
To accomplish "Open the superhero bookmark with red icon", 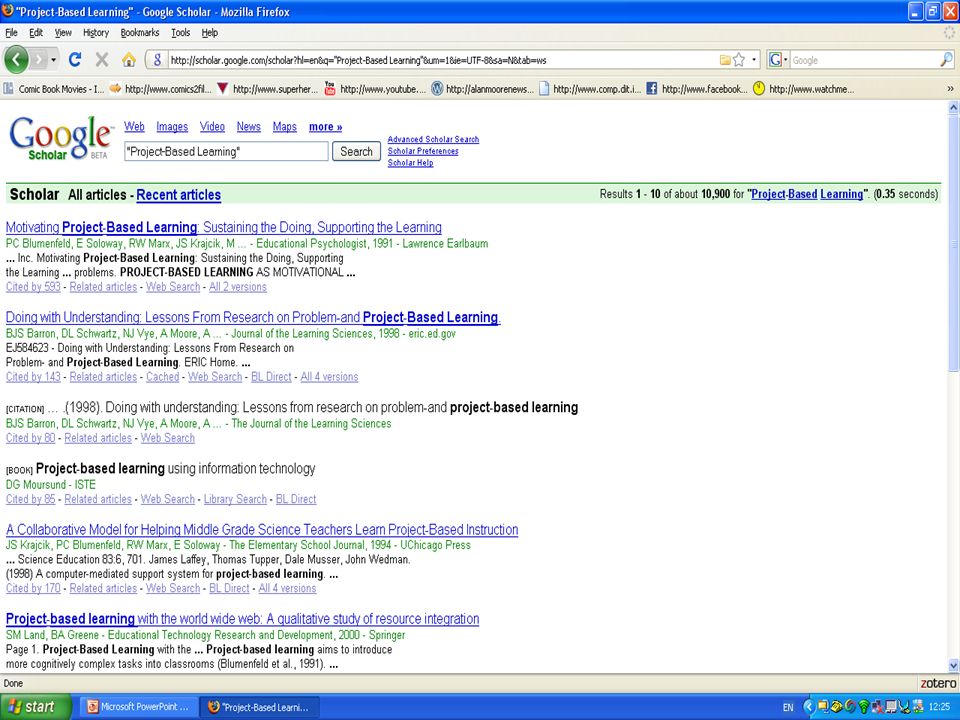I will point(268,89).
